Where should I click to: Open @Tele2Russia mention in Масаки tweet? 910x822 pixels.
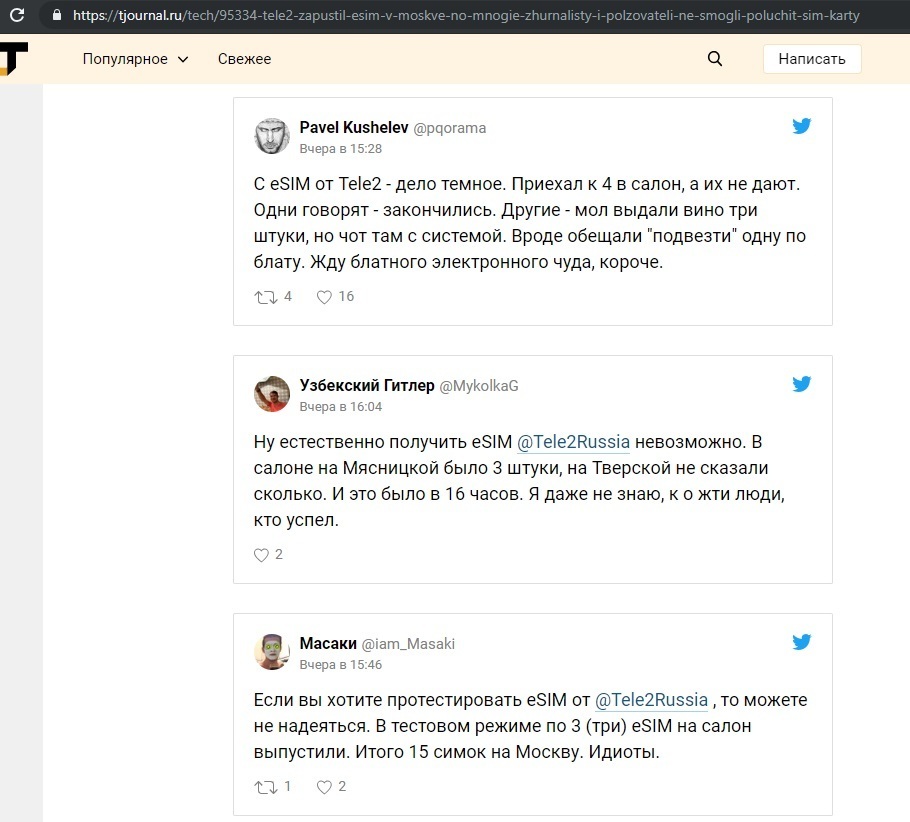point(652,700)
